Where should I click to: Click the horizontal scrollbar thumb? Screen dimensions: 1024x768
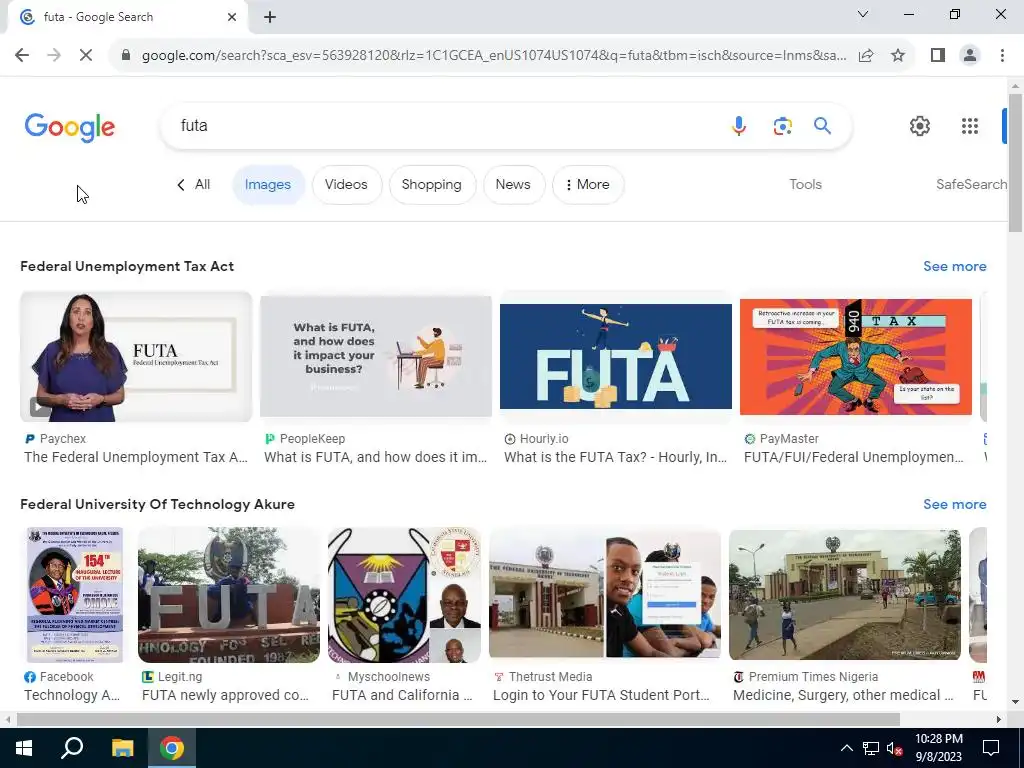[x=458, y=720]
